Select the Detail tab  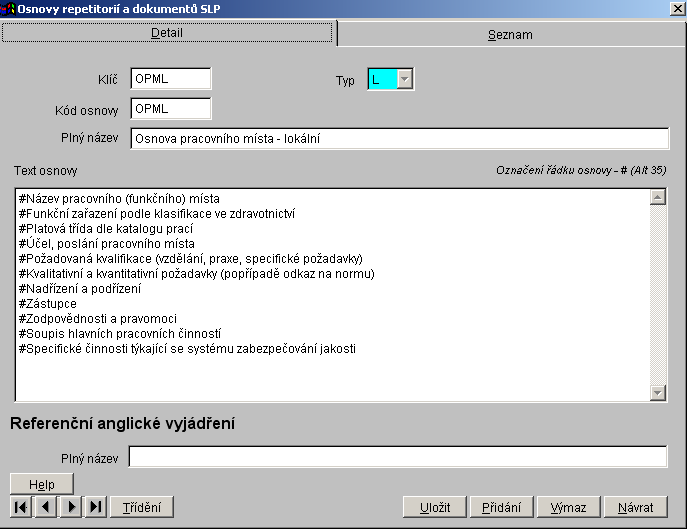coord(167,33)
